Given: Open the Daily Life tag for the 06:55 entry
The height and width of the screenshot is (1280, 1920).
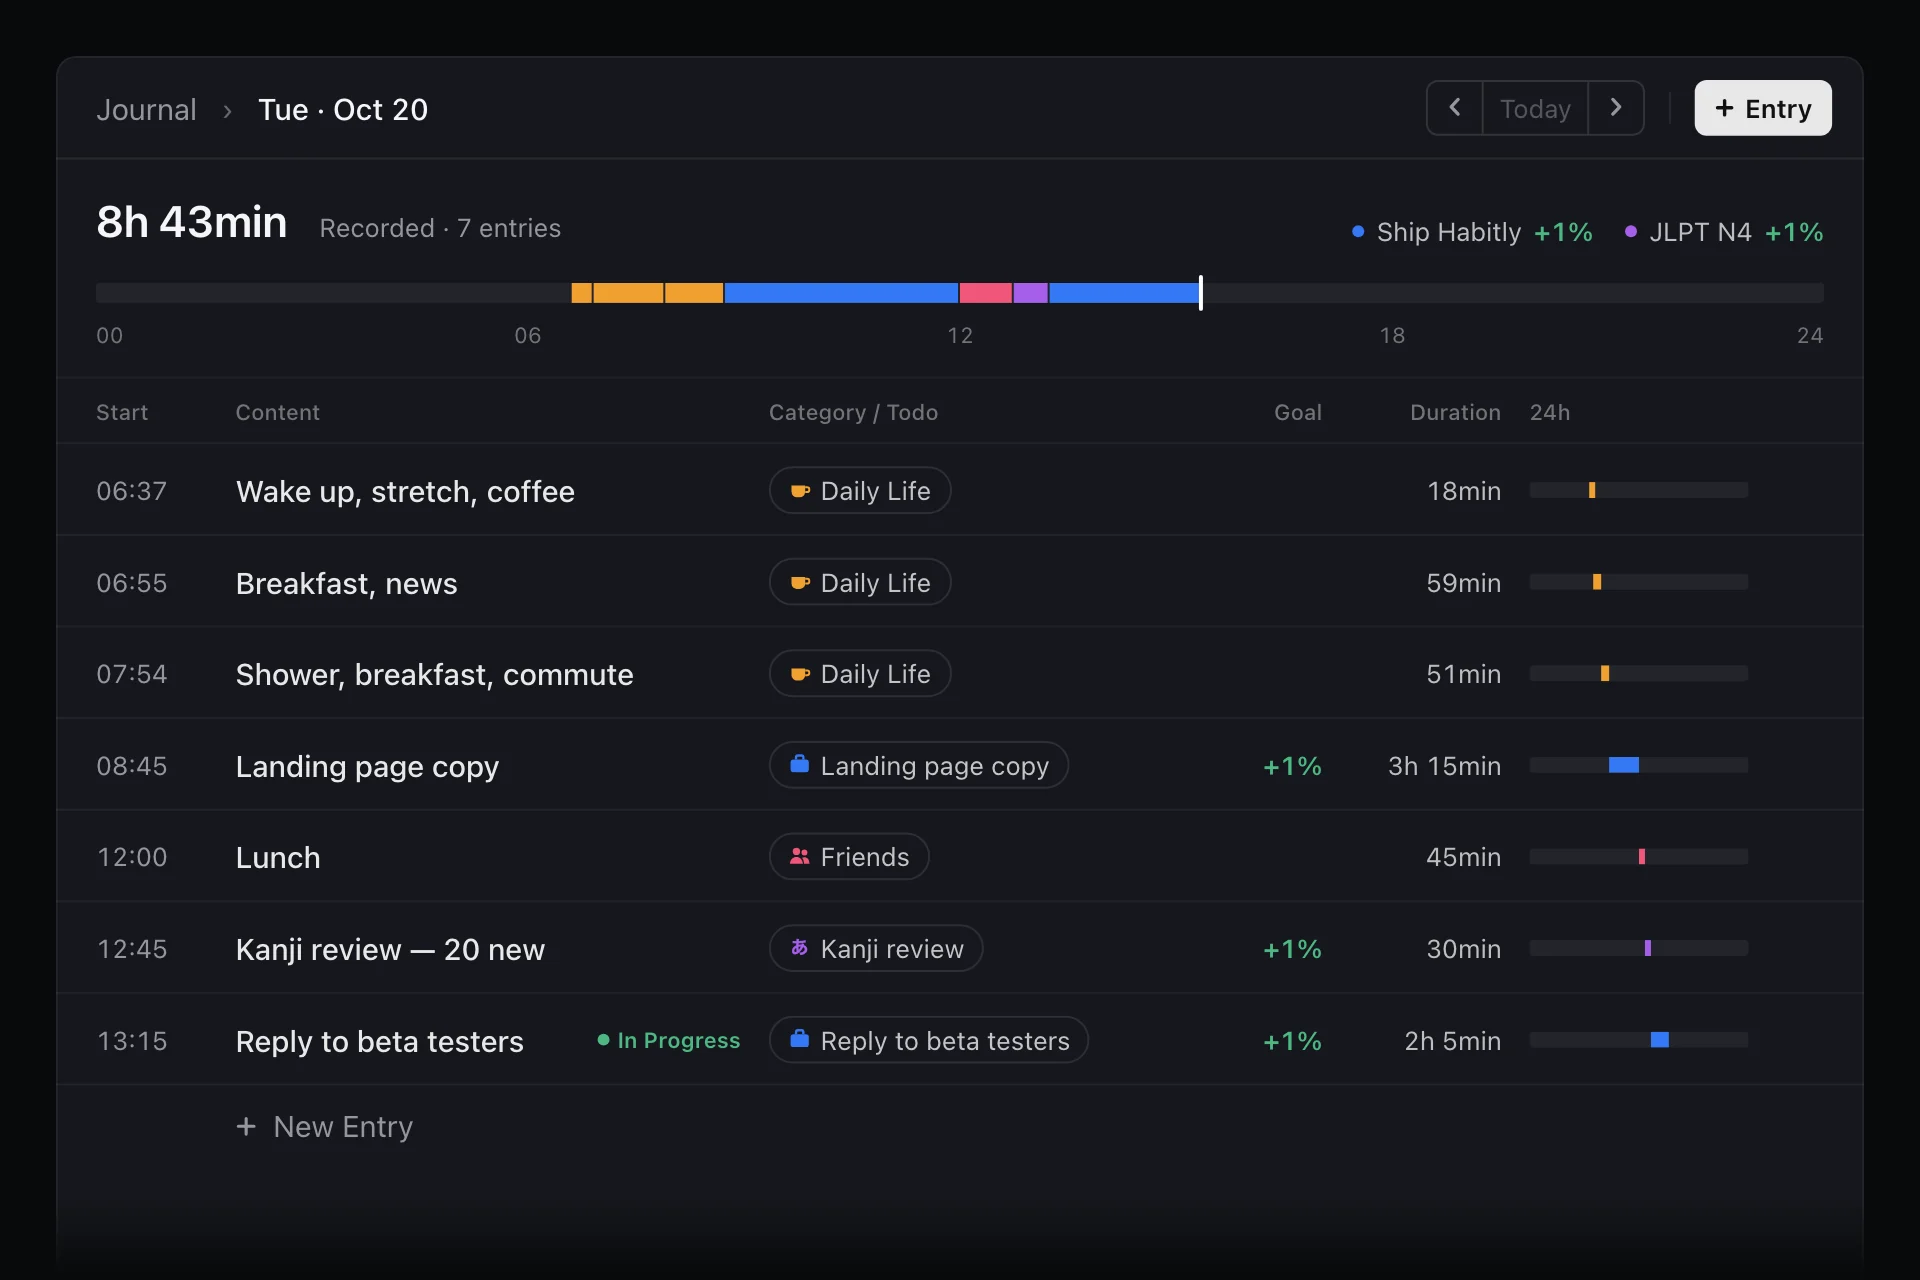Looking at the screenshot, I should coord(860,583).
